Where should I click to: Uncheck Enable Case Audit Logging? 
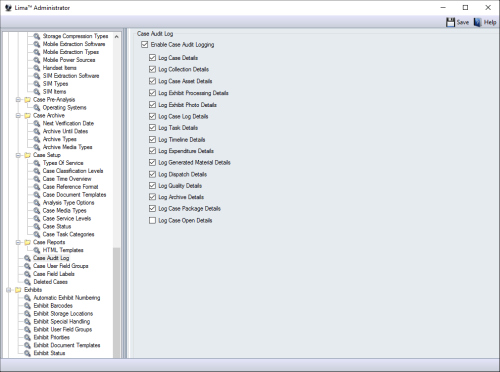tap(144, 44)
